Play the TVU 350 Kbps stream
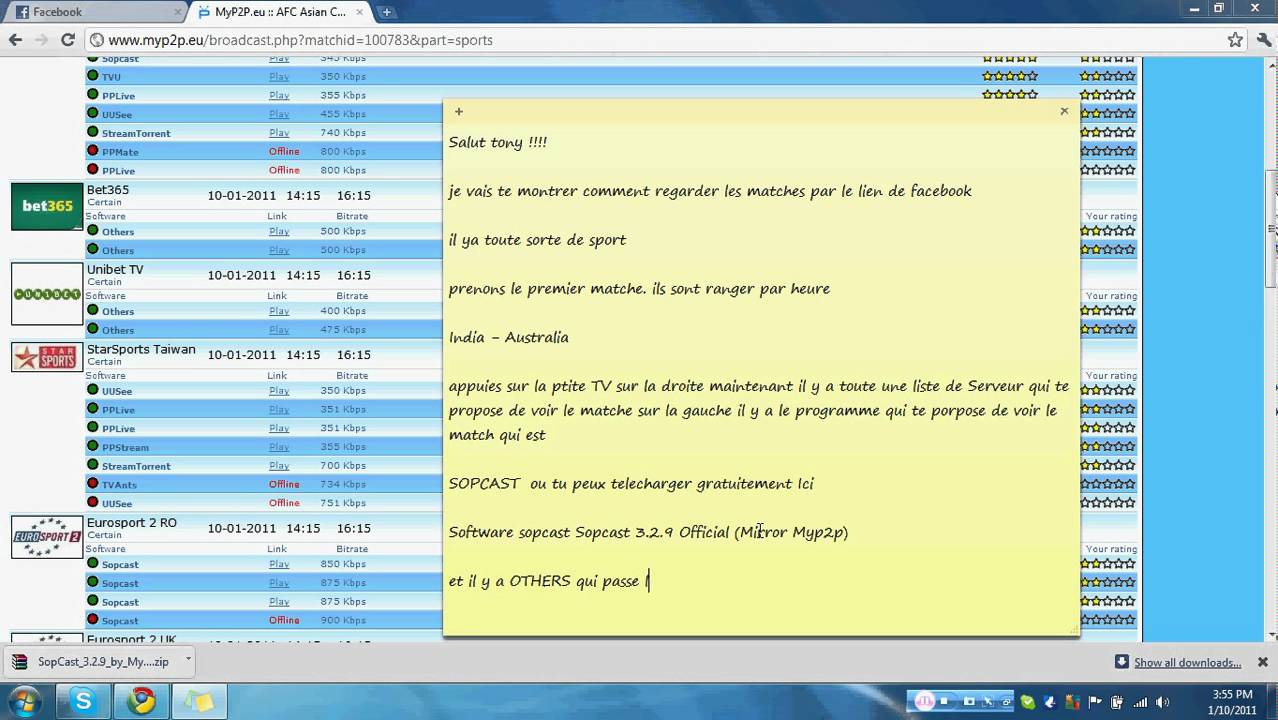The height and width of the screenshot is (720, 1278). pos(279,77)
